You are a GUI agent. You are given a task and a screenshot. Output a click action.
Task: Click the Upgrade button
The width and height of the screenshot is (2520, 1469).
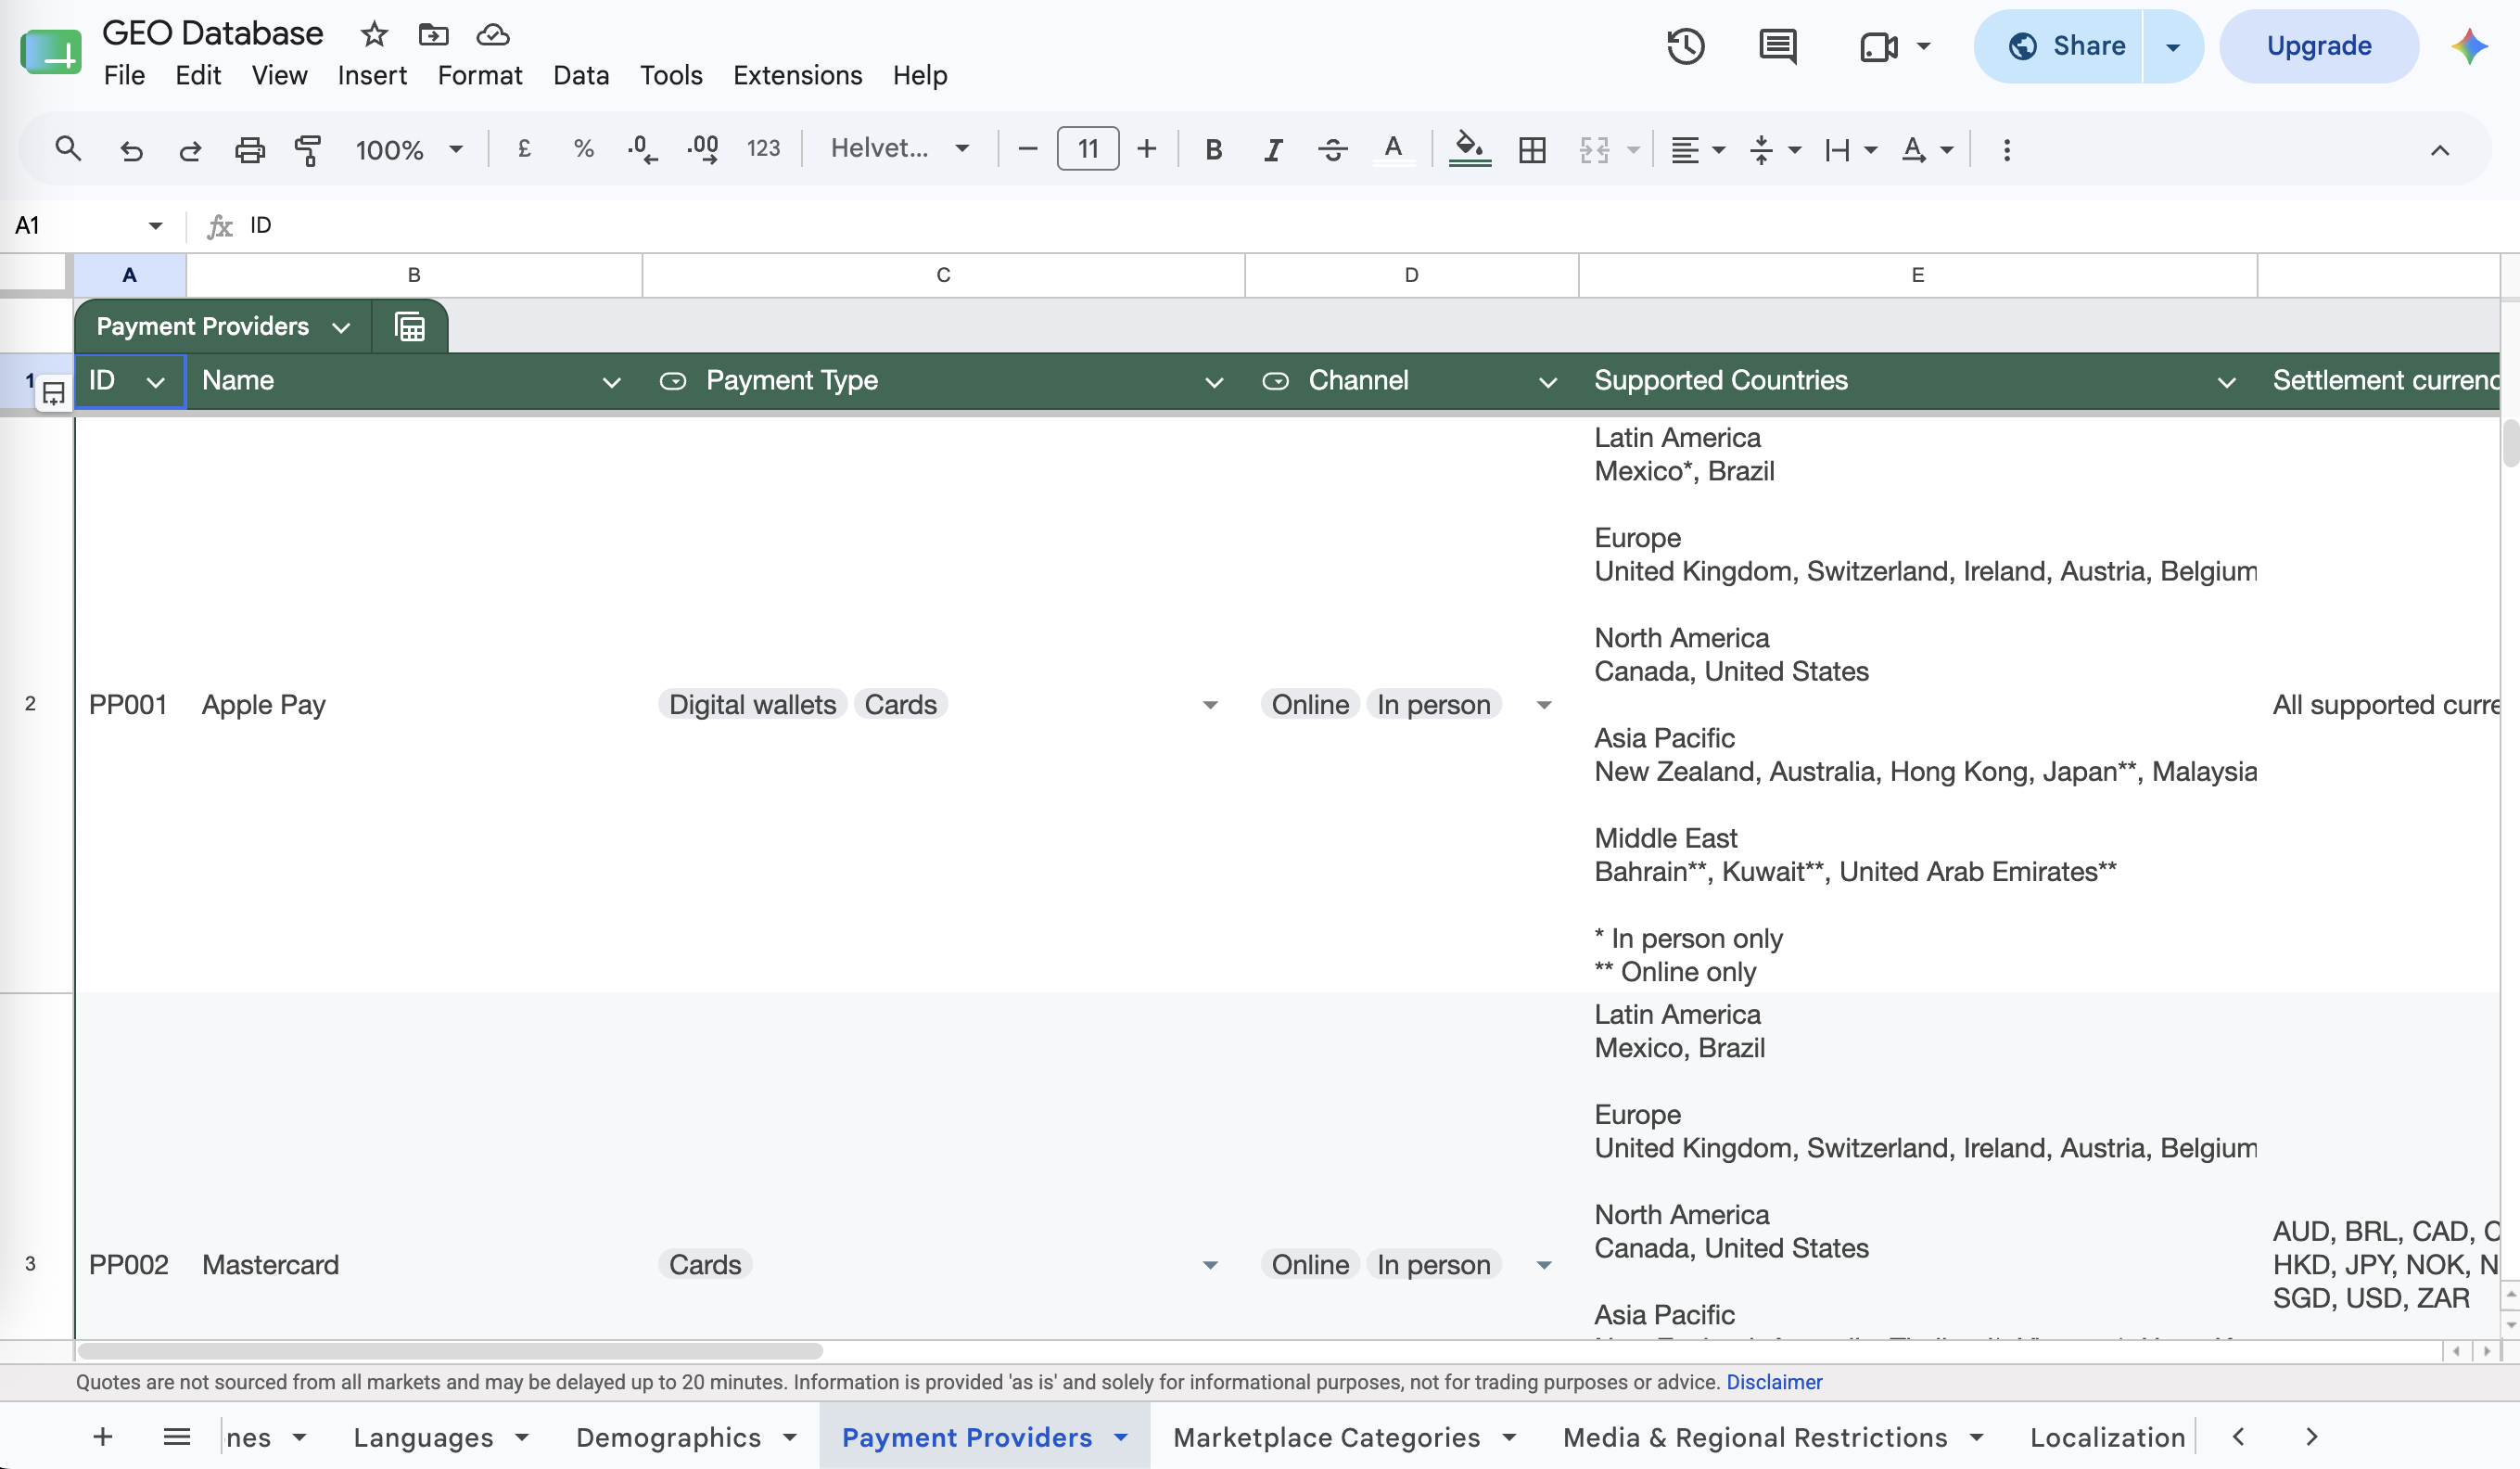click(x=2318, y=46)
